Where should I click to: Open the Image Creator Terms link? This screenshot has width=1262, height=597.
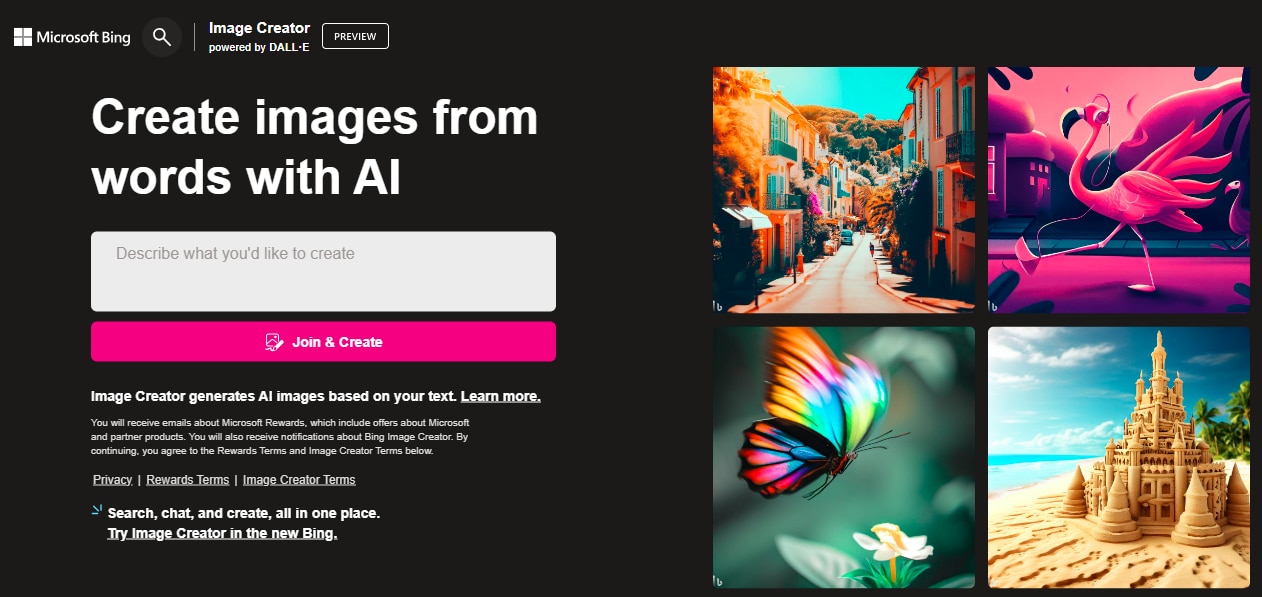[299, 480]
